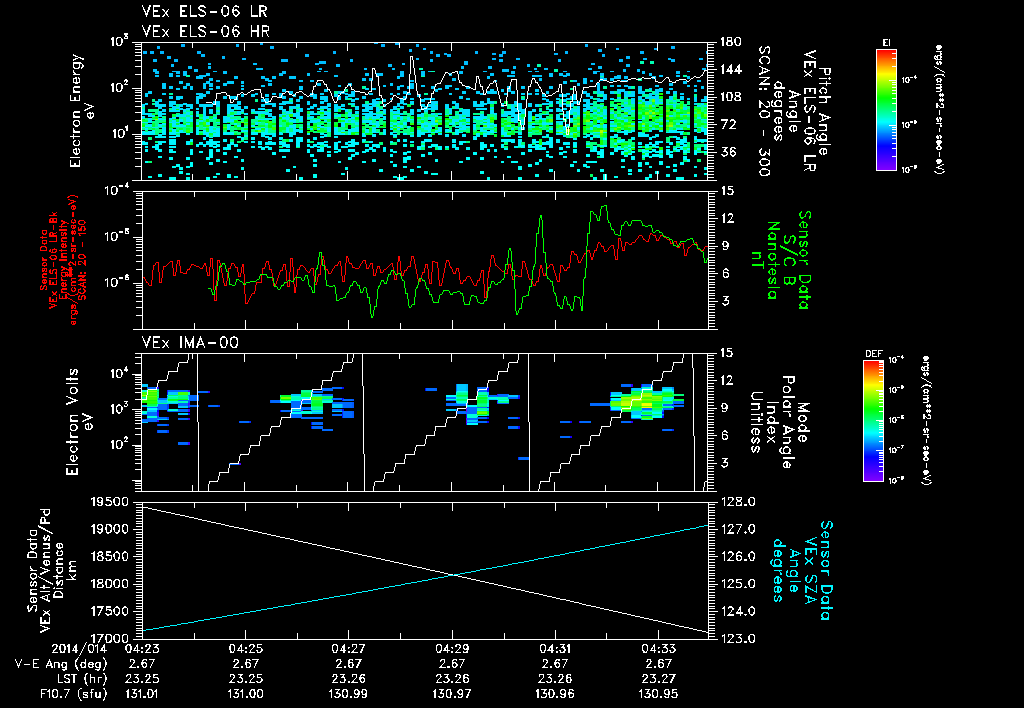Click the 18000 altitude tick label

click(x=108, y=584)
